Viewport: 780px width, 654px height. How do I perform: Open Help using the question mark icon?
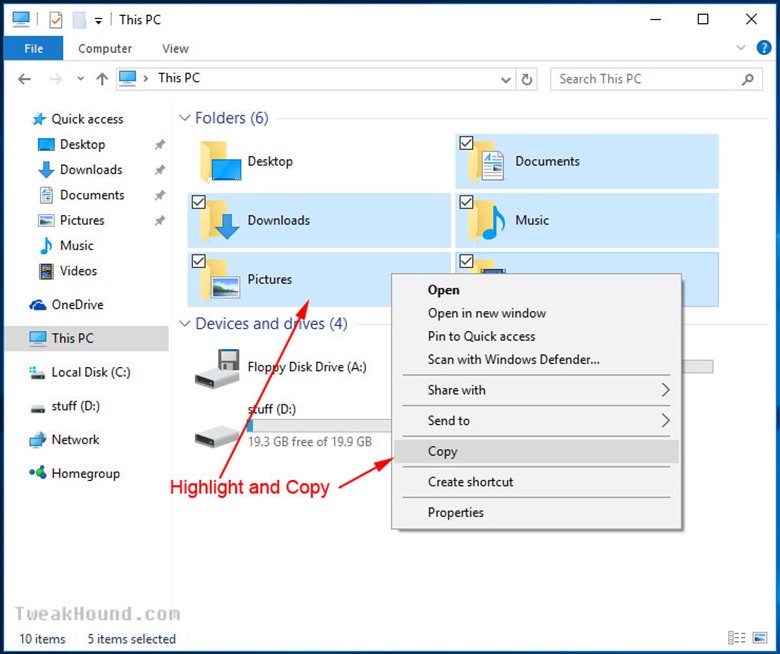click(764, 48)
